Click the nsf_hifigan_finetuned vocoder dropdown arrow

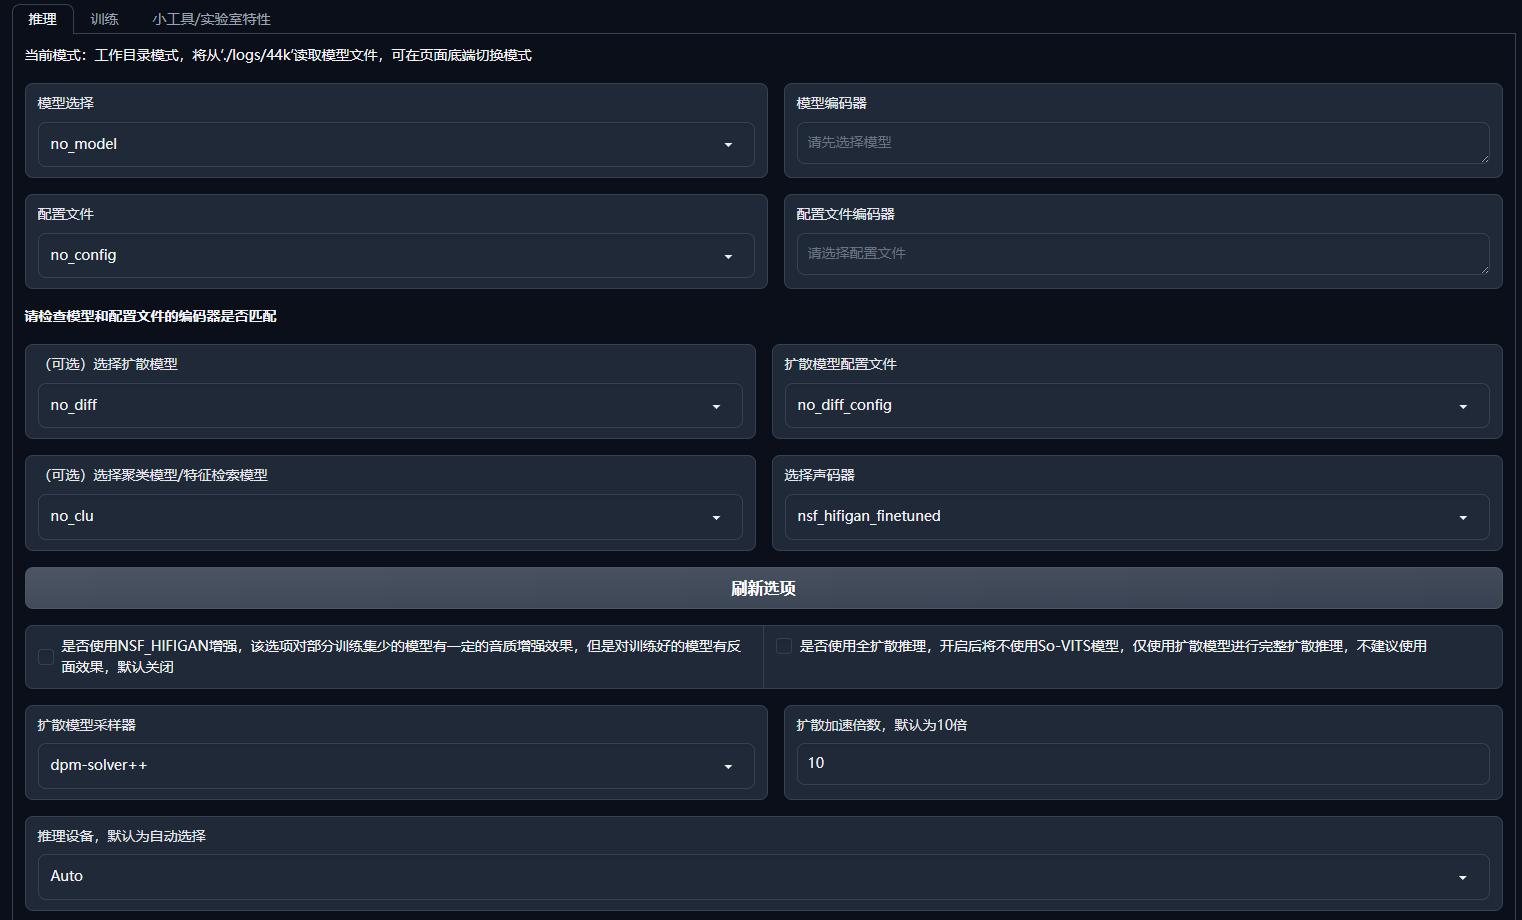[x=1462, y=517]
